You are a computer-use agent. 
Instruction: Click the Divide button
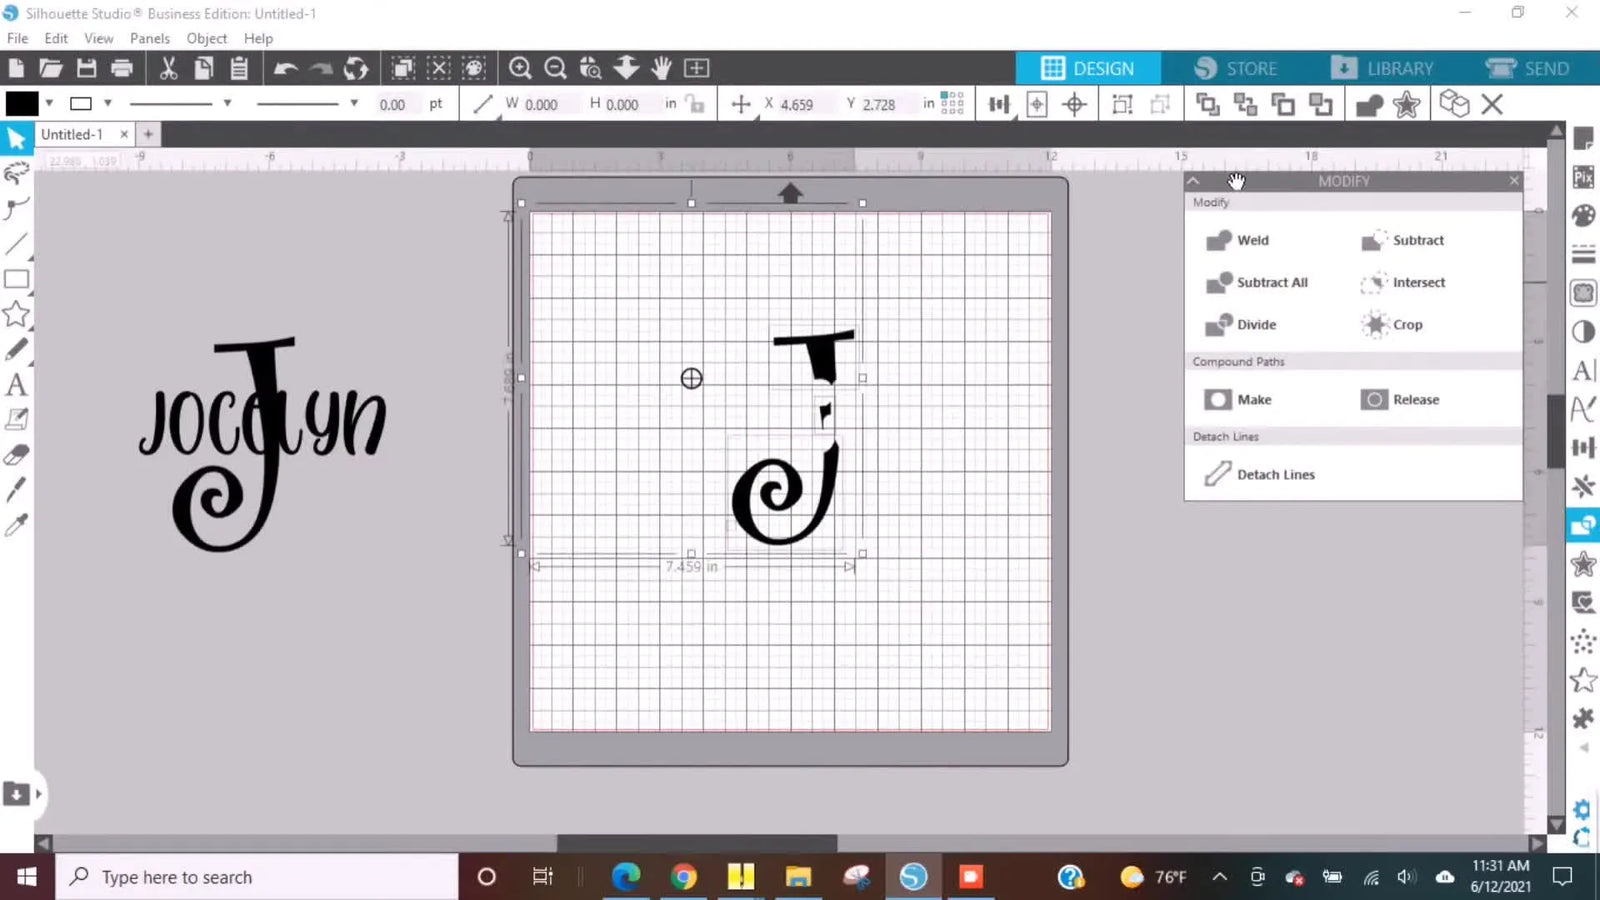[x=1241, y=324]
